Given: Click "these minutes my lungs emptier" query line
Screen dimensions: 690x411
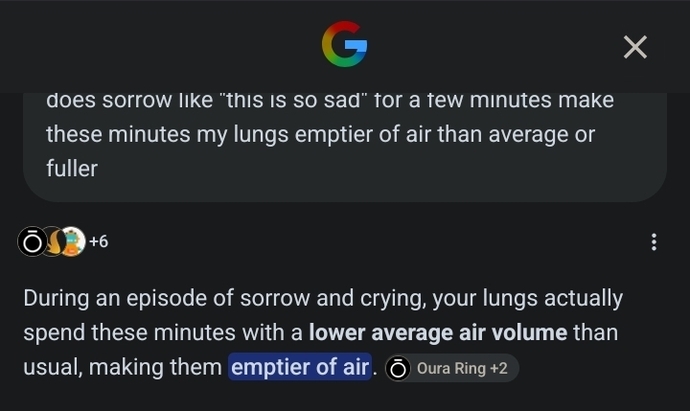Looking at the screenshot, I should 320,134.
